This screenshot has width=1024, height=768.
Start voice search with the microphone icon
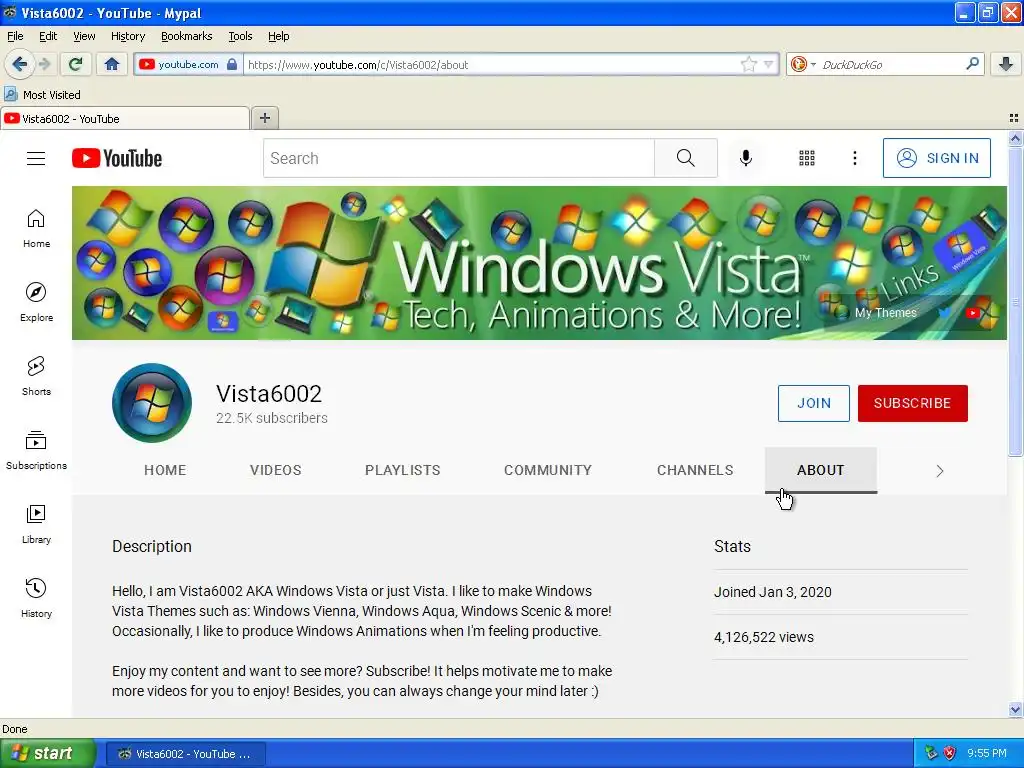[x=746, y=158]
